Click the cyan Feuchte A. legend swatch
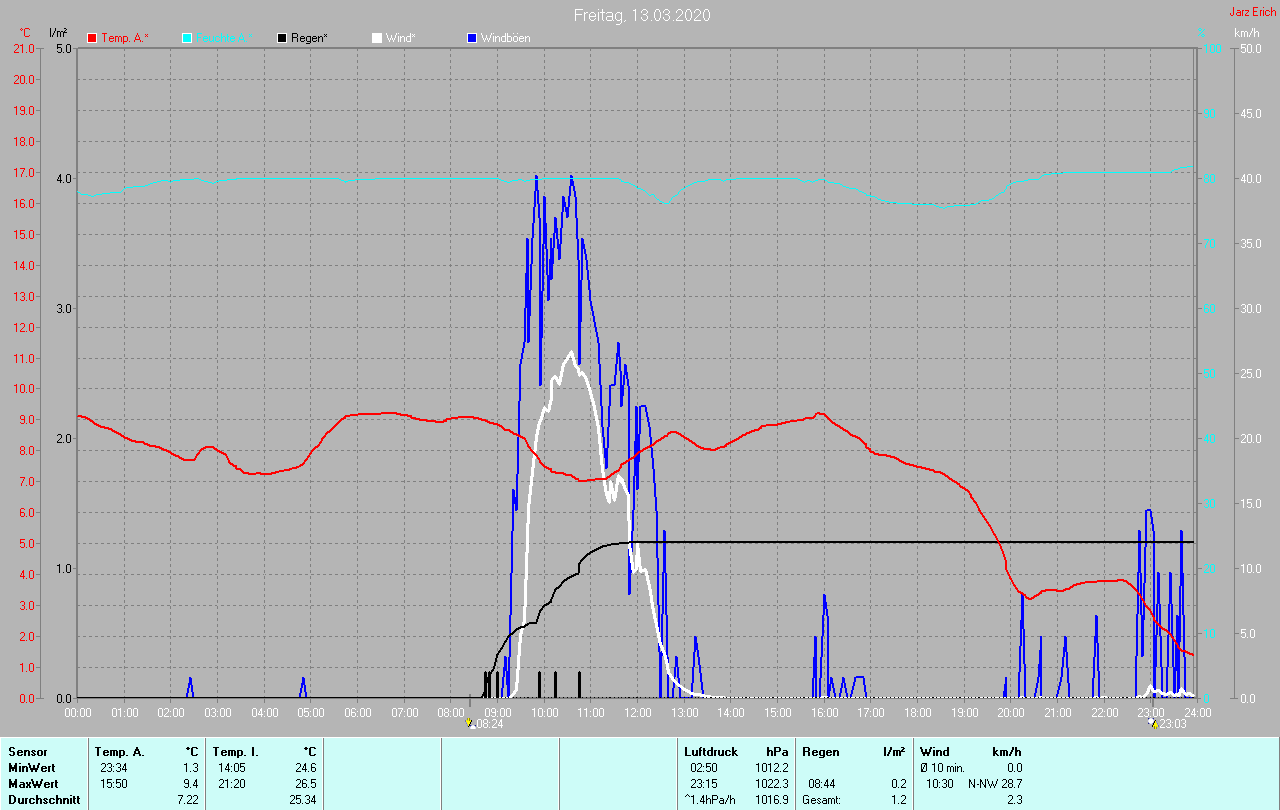This screenshot has width=1280, height=810. click(187, 38)
